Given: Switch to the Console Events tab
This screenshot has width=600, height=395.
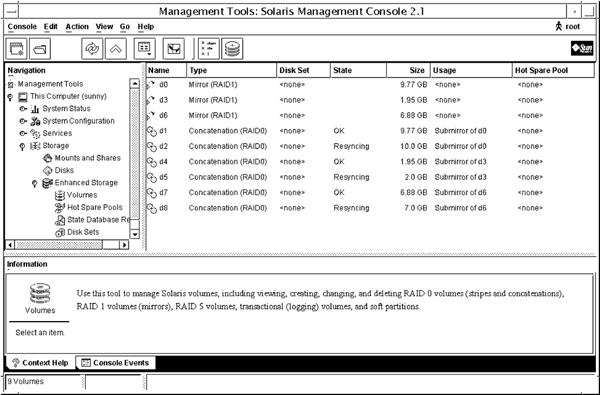Looking at the screenshot, I should [116, 362].
